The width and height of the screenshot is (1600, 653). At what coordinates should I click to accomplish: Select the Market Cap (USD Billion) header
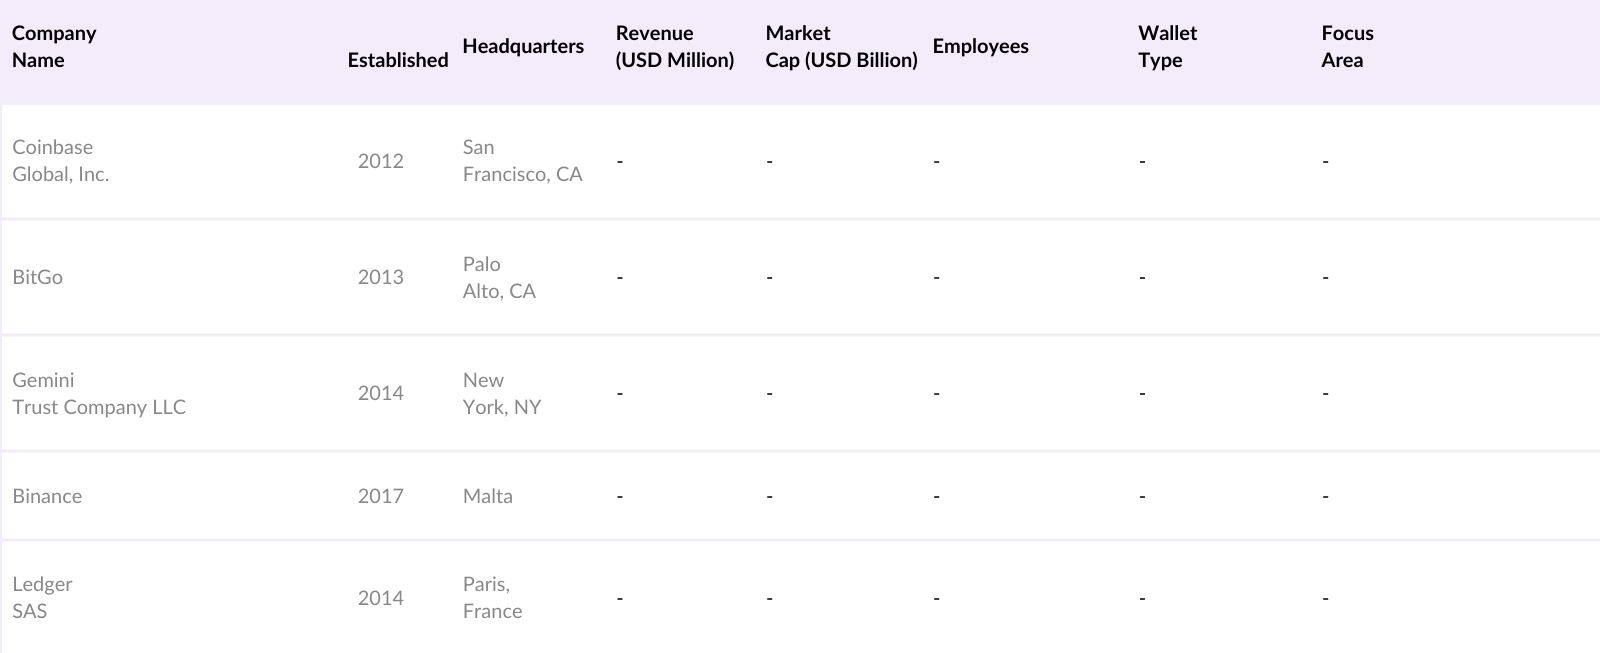(x=841, y=46)
